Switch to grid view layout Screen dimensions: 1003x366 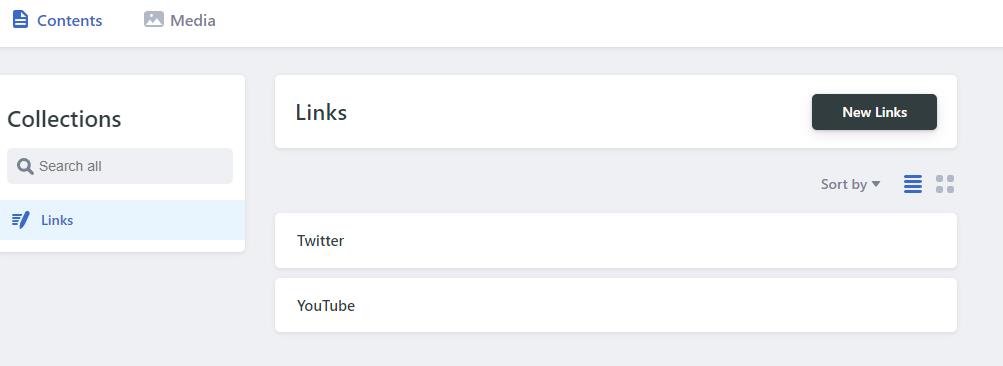coord(945,184)
